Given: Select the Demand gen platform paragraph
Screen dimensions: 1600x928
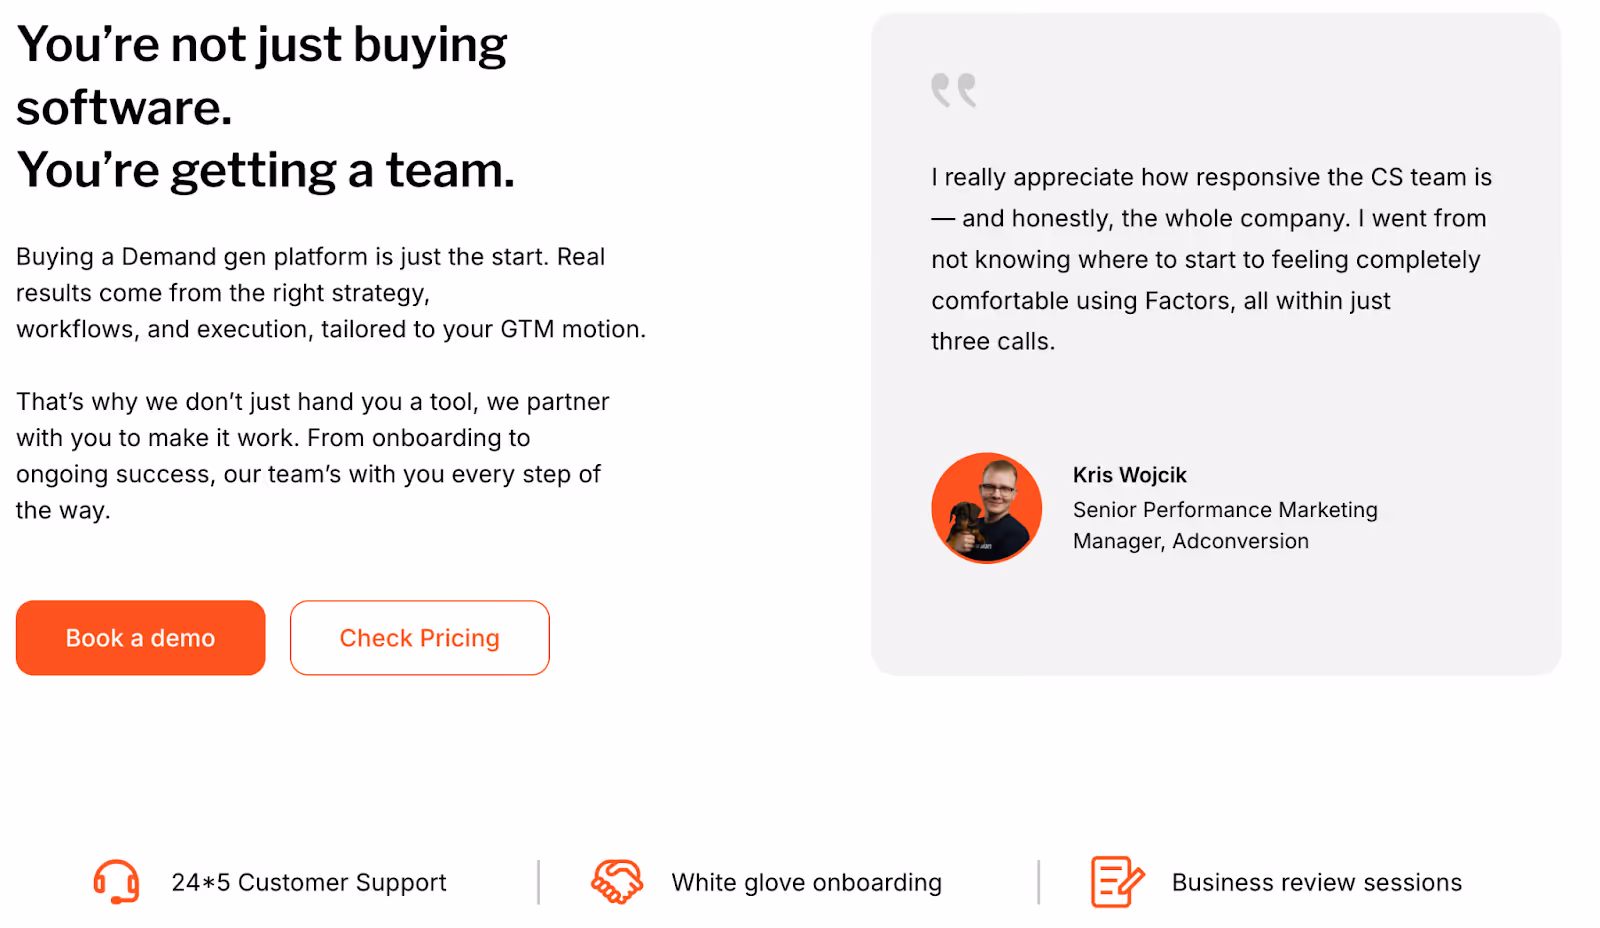Looking at the screenshot, I should tap(330, 292).
